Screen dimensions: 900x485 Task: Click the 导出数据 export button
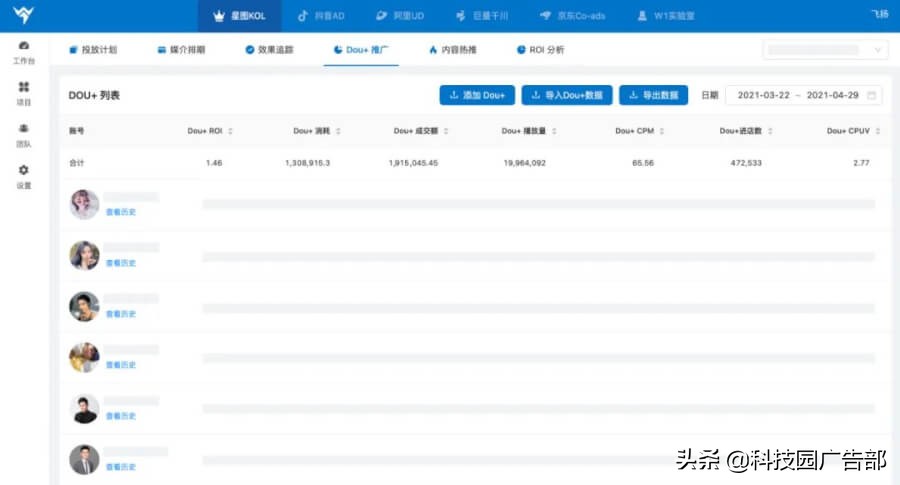(653, 95)
